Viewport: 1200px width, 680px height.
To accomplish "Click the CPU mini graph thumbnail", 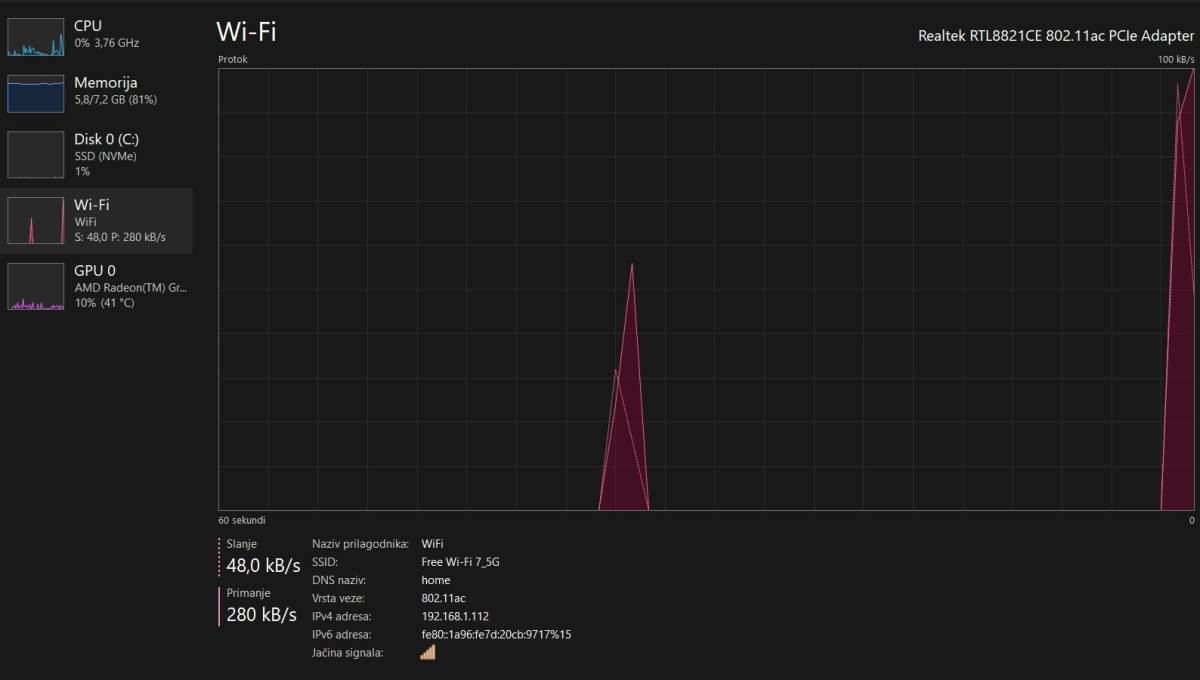I will [x=35, y=36].
